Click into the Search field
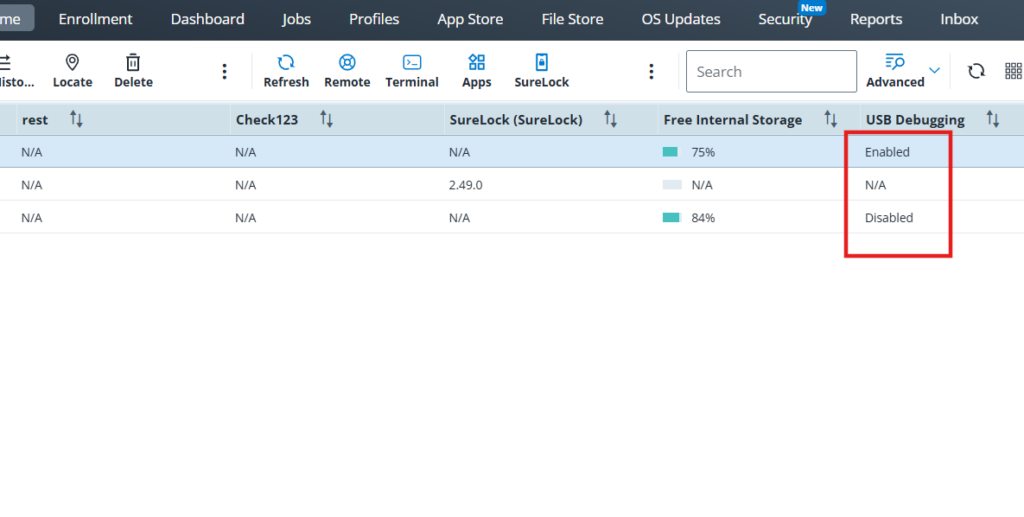The width and height of the screenshot is (1024, 517). 771,72
